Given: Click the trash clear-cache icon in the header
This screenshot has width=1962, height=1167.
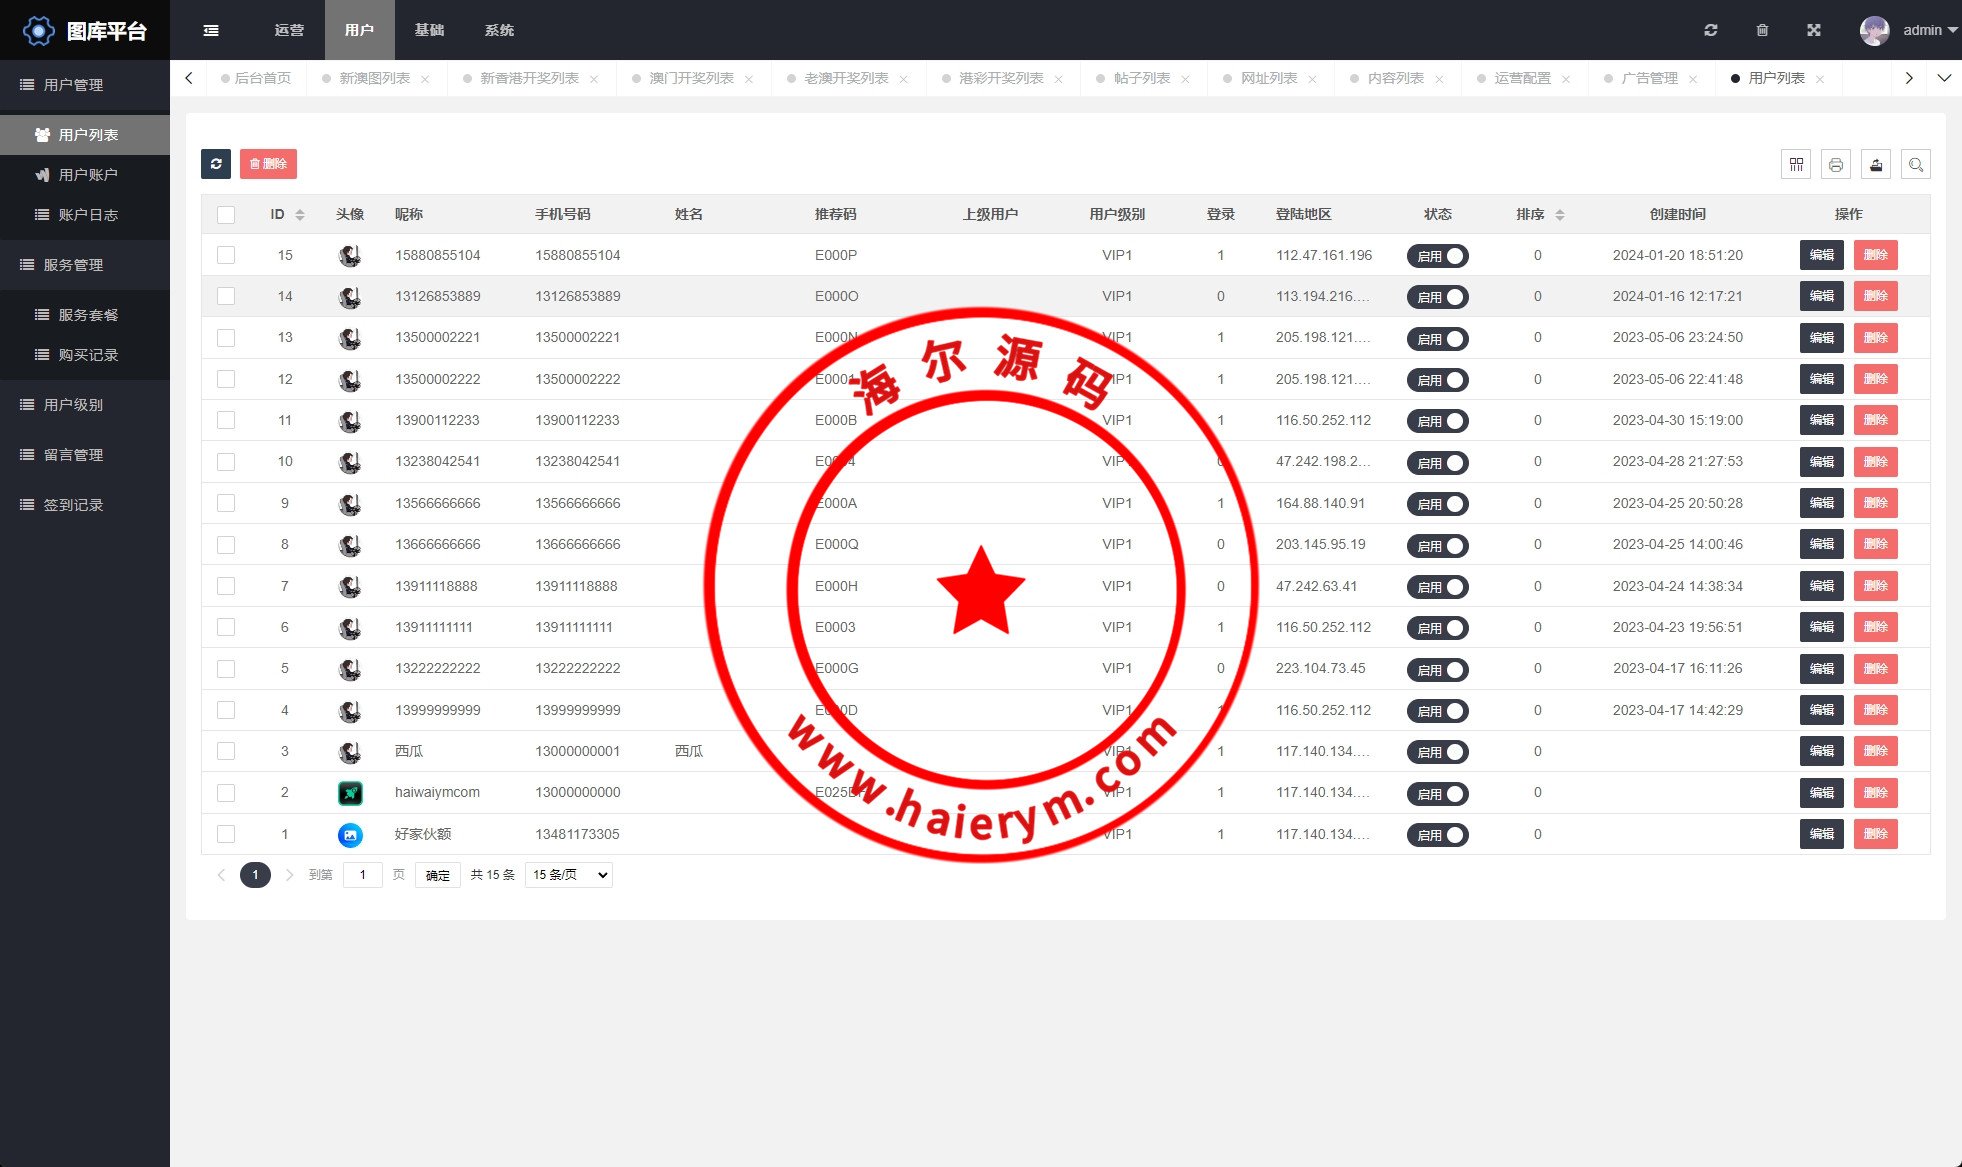Looking at the screenshot, I should 1762,30.
